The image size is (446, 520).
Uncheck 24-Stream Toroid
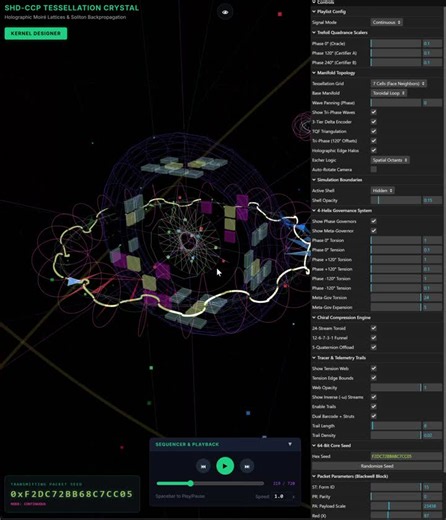(x=374, y=328)
